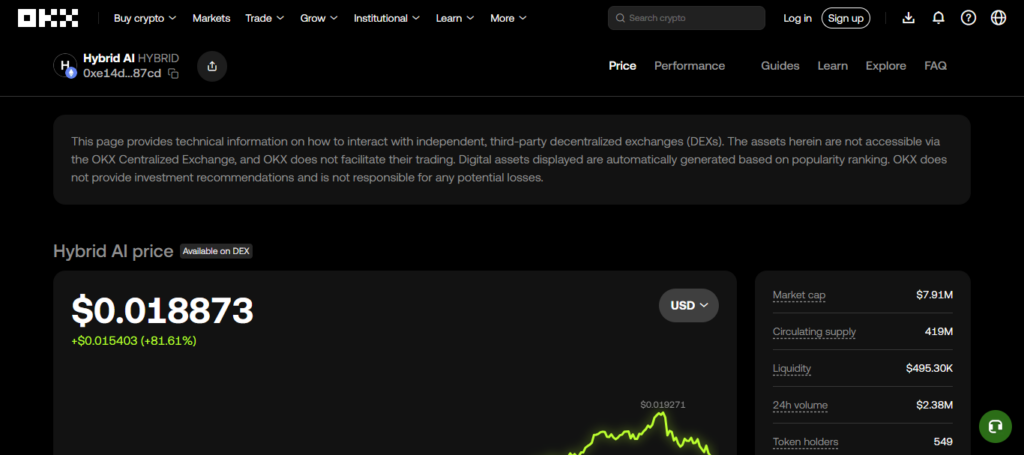Click the share token button
The width and height of the screenshot is (1024, 455).
(212, 66)
